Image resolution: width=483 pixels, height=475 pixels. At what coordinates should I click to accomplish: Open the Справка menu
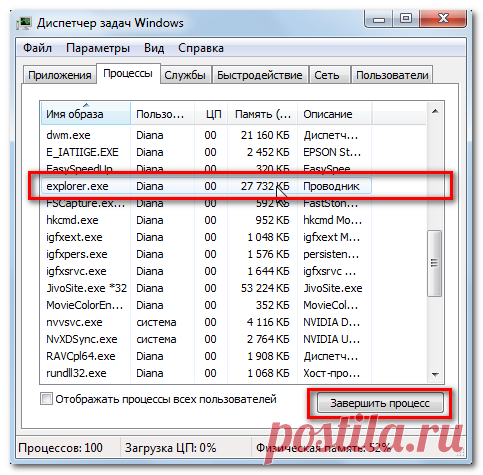pyautogui.click(x=201, y=48)
